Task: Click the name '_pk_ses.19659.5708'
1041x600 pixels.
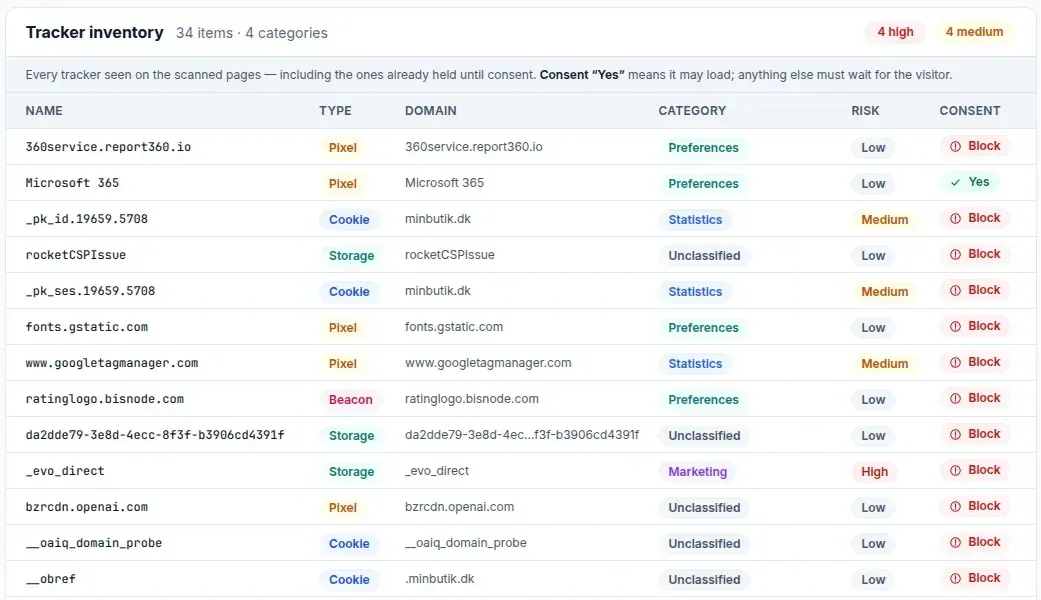Action: (90, 291)
